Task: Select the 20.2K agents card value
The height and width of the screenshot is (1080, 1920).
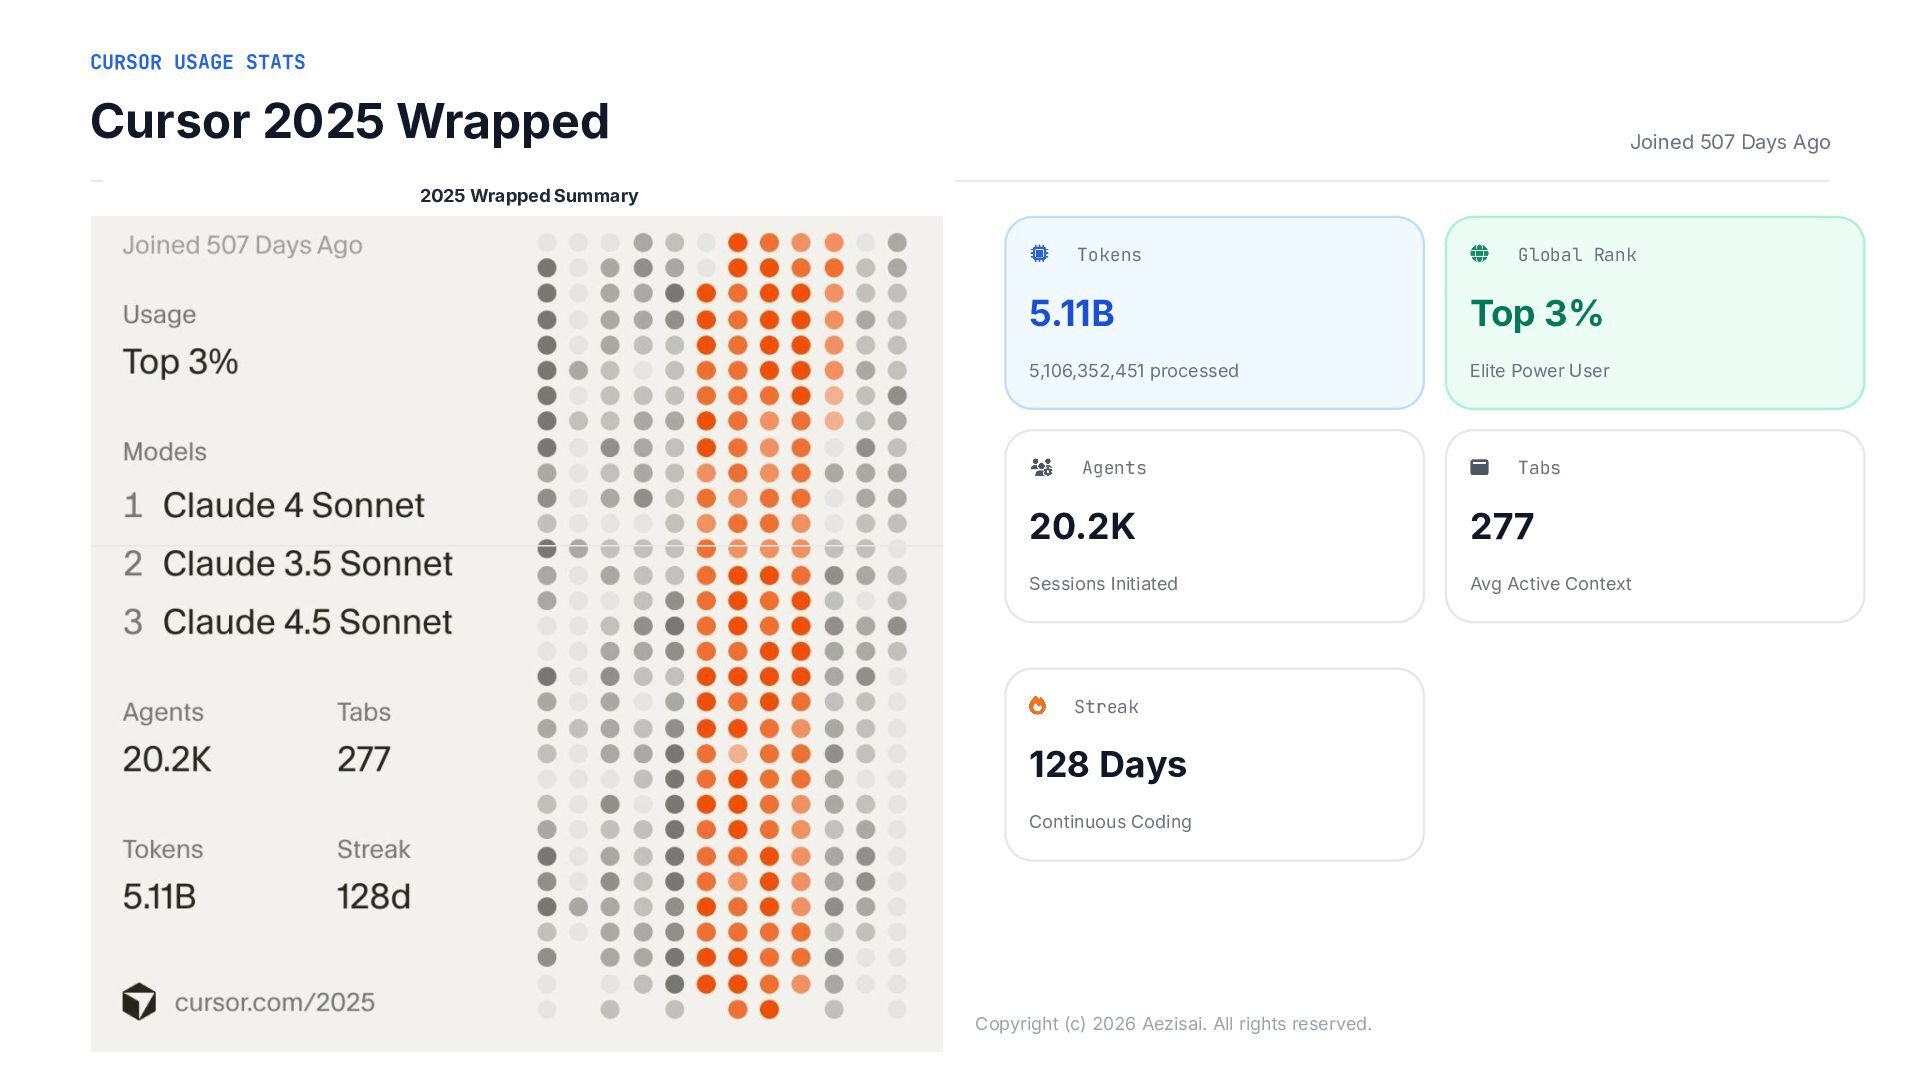Action: [x=1082, y=526]
